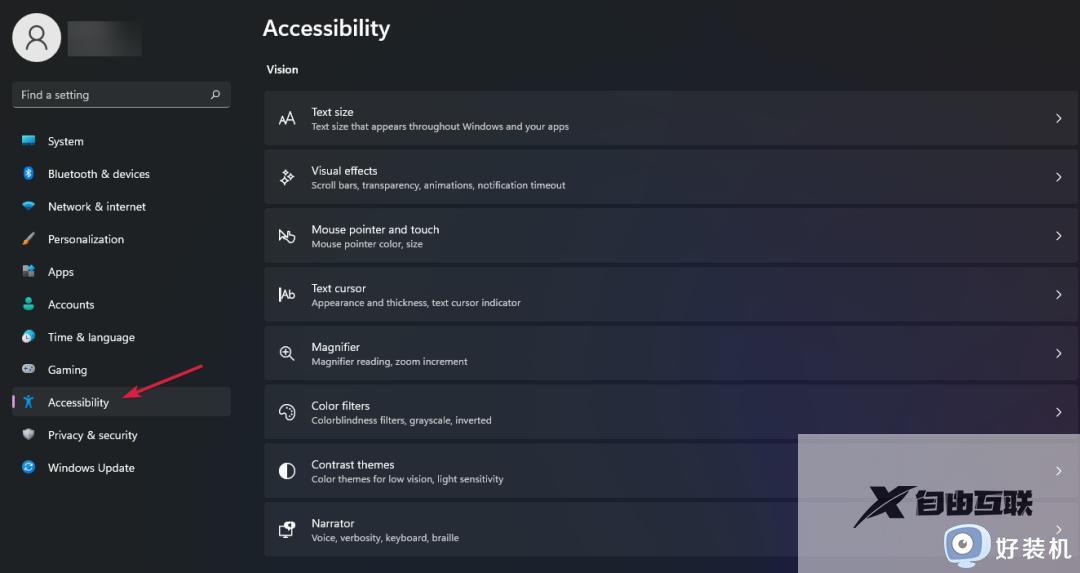Expand the Mouse pointer and touch chevron
This screenshot has height=573, width=1080.
[1058, 236]
